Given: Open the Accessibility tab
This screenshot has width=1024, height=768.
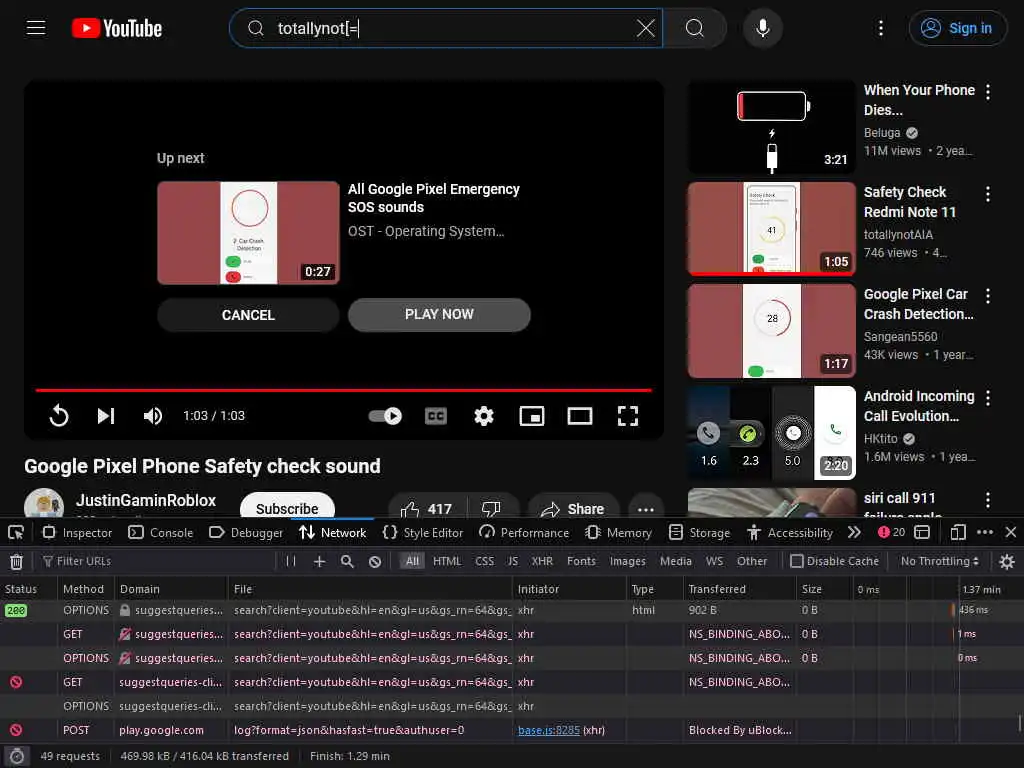Looking at the screenshot, I should point(790,532).
